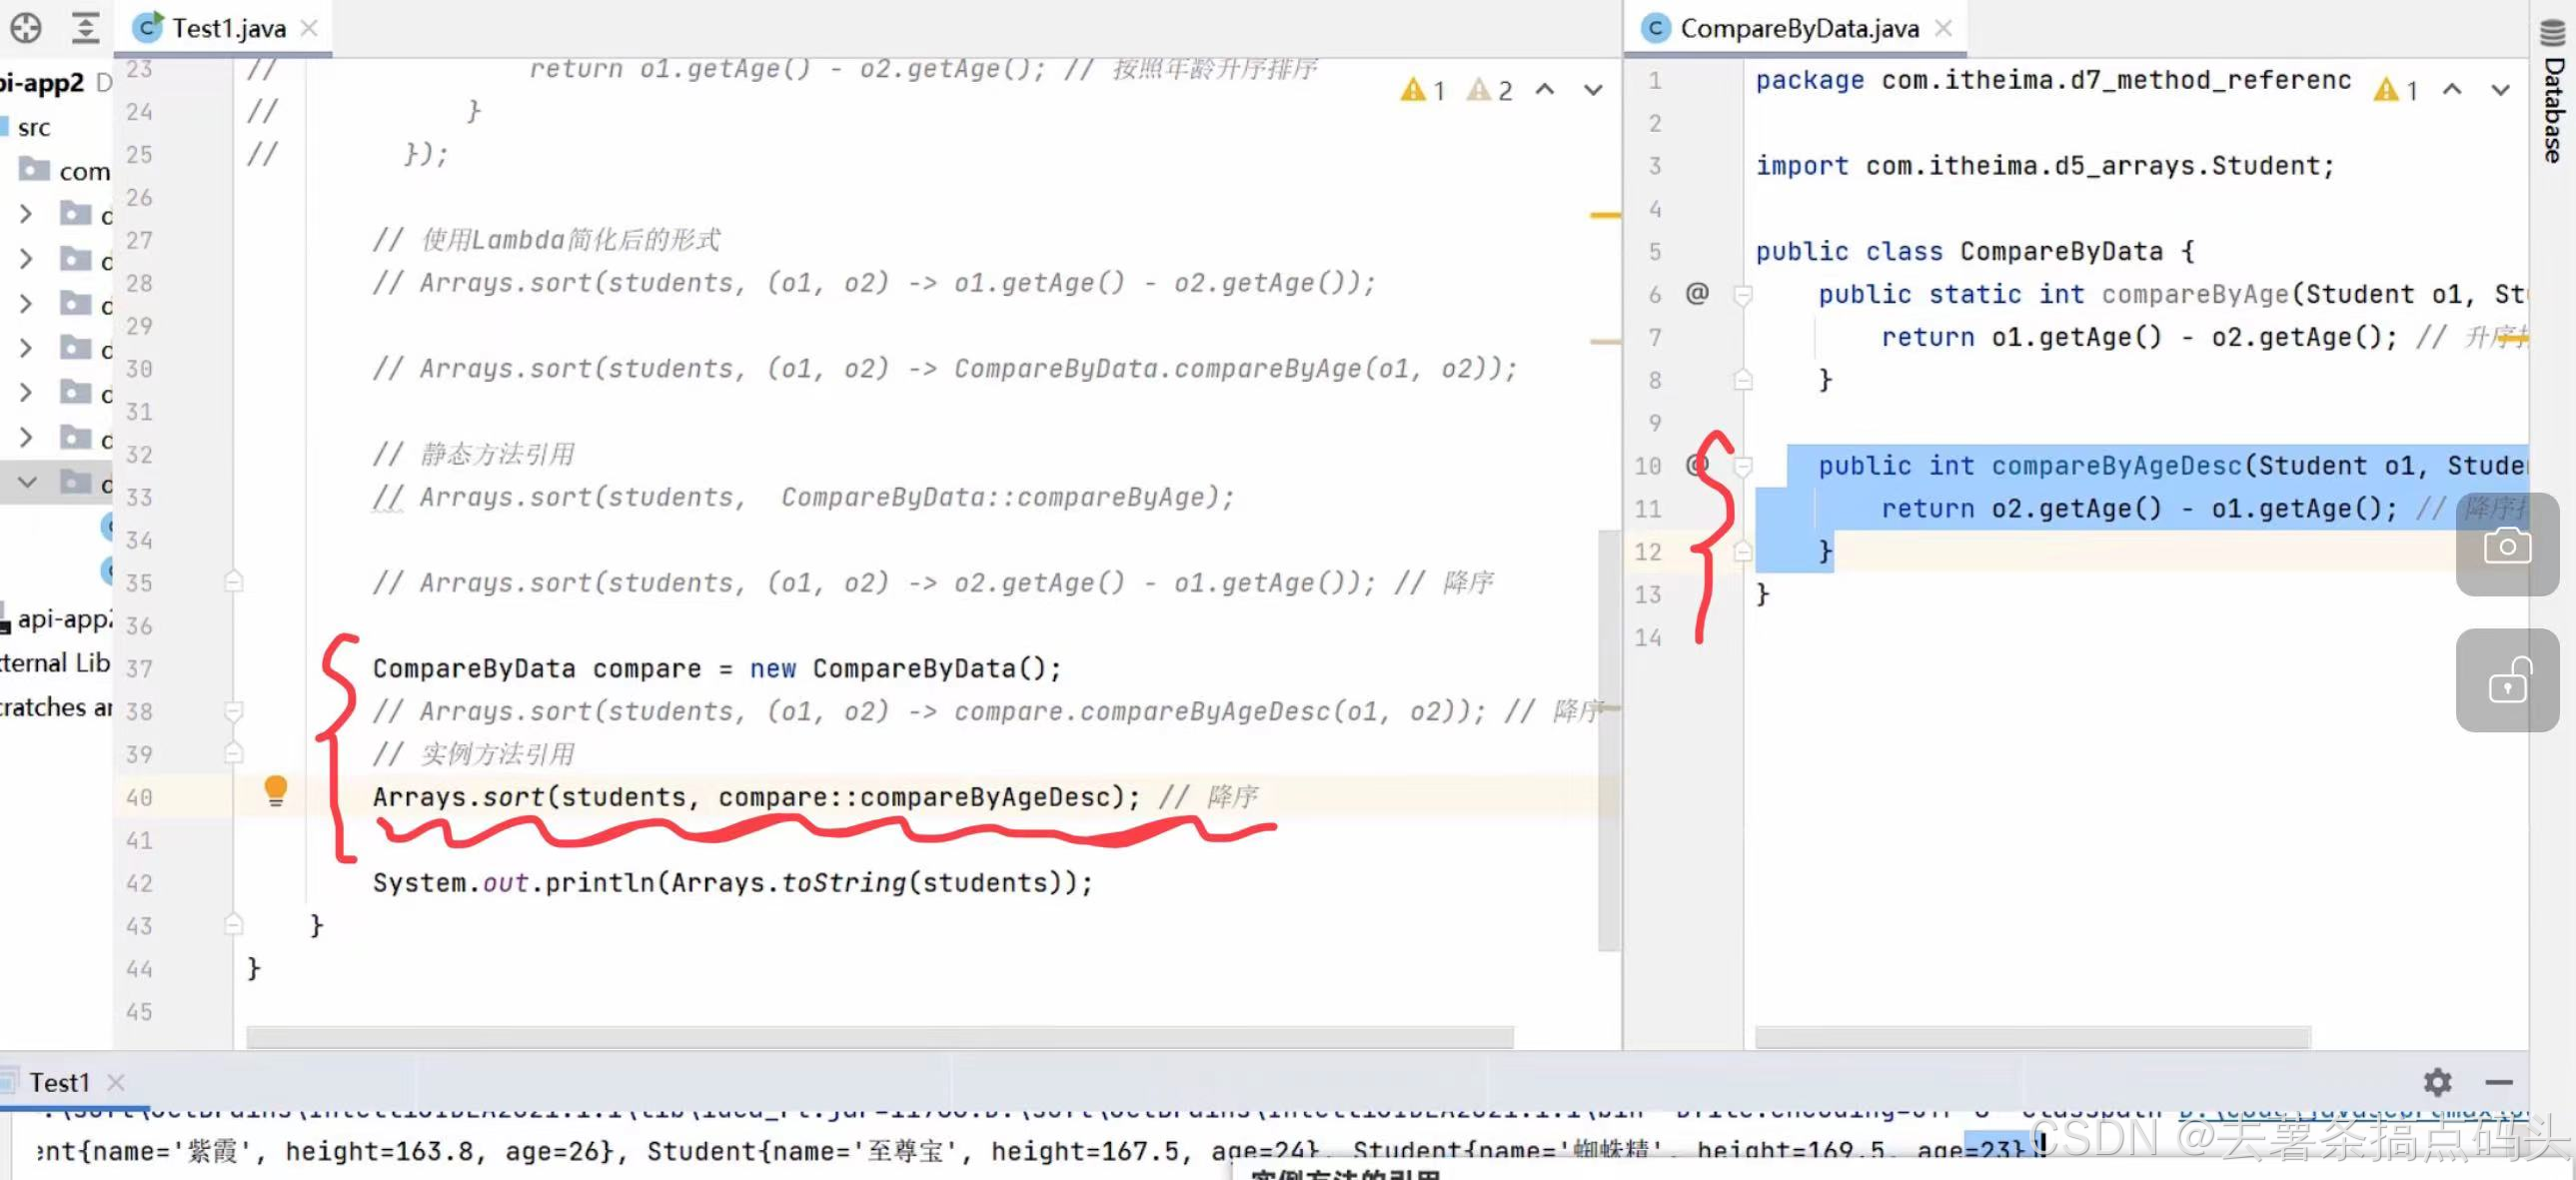Click yellow warning stripe marker near line 26
The image size is (2576, 1180).
coord(1604,215)
